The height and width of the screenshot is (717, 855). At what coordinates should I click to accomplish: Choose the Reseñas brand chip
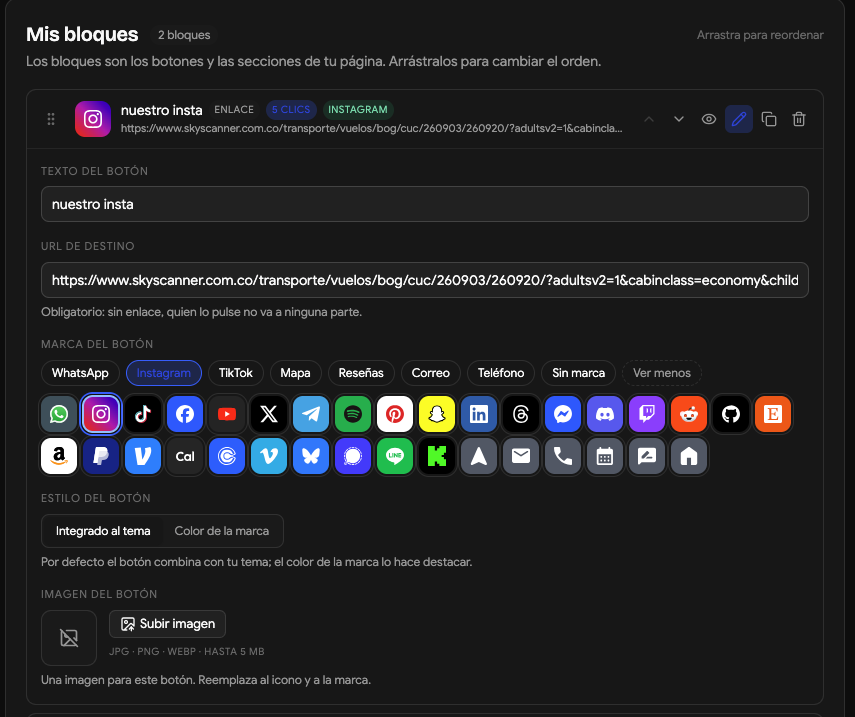coord(361,373)
